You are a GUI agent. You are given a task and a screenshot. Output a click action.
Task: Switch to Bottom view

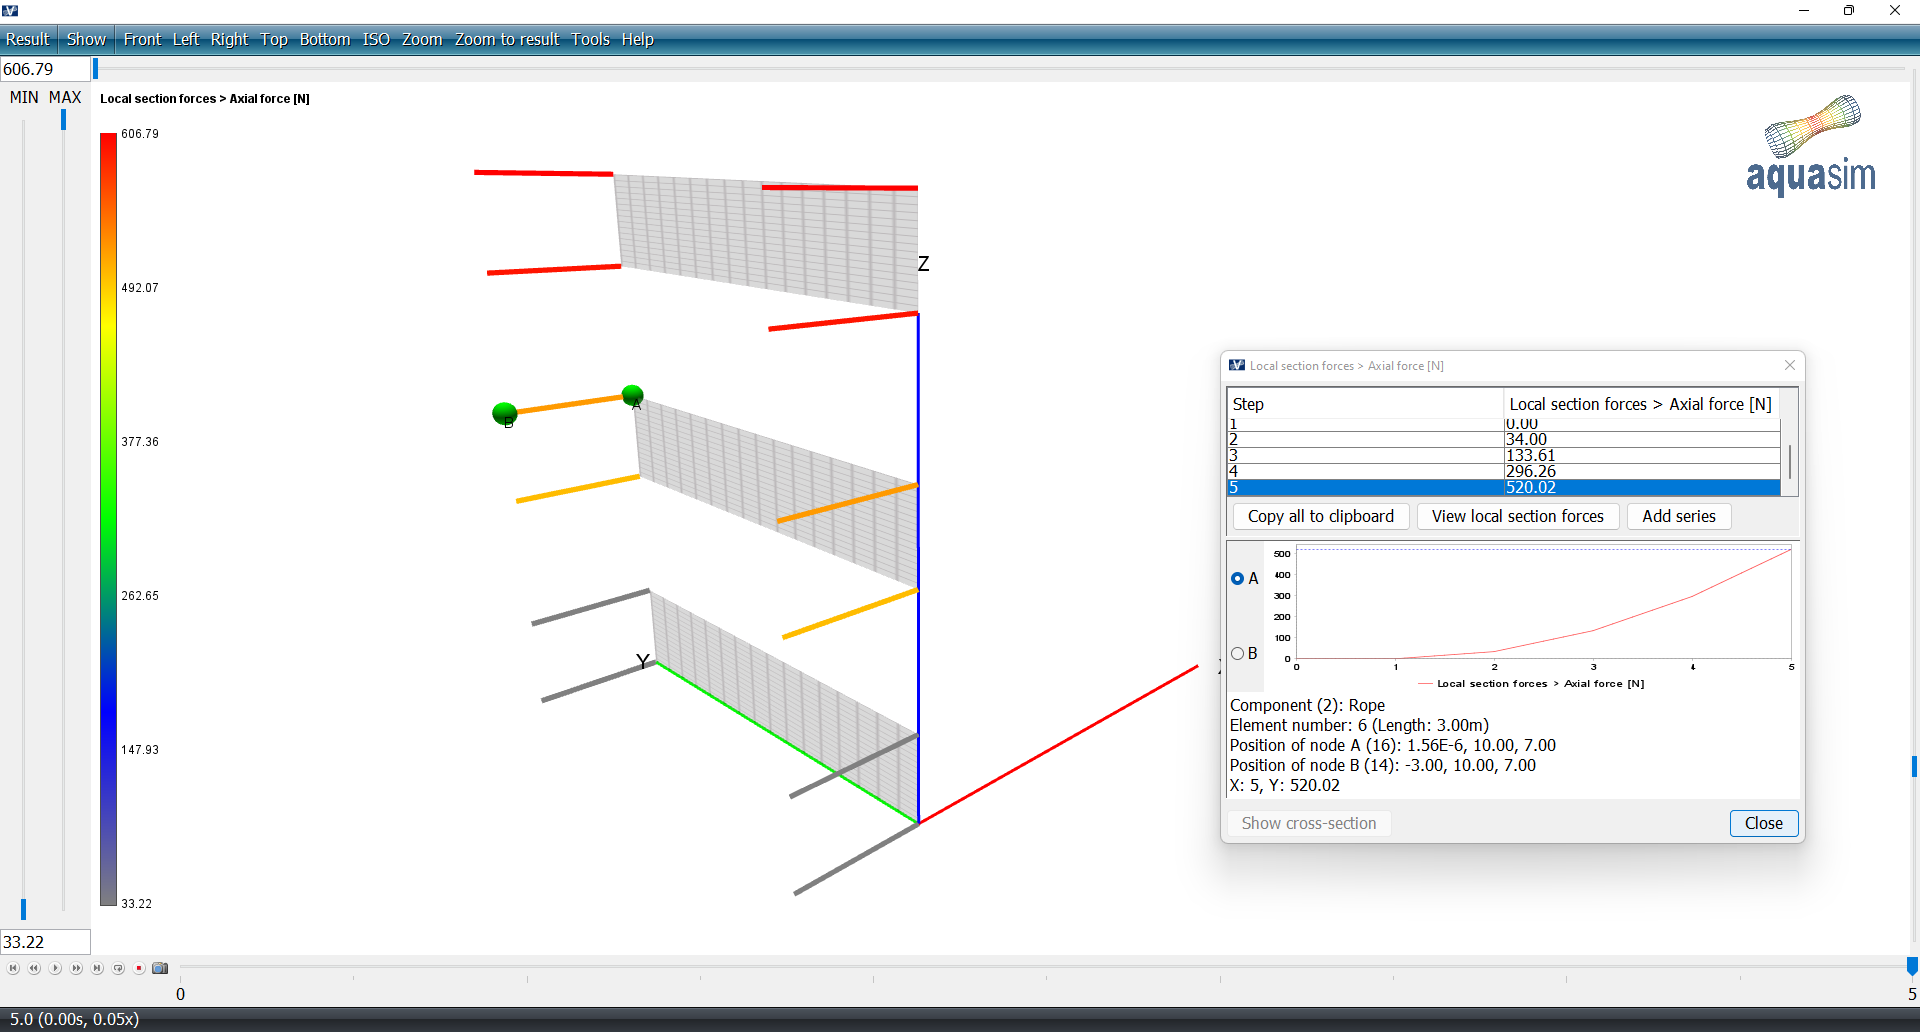coord(325,39)
